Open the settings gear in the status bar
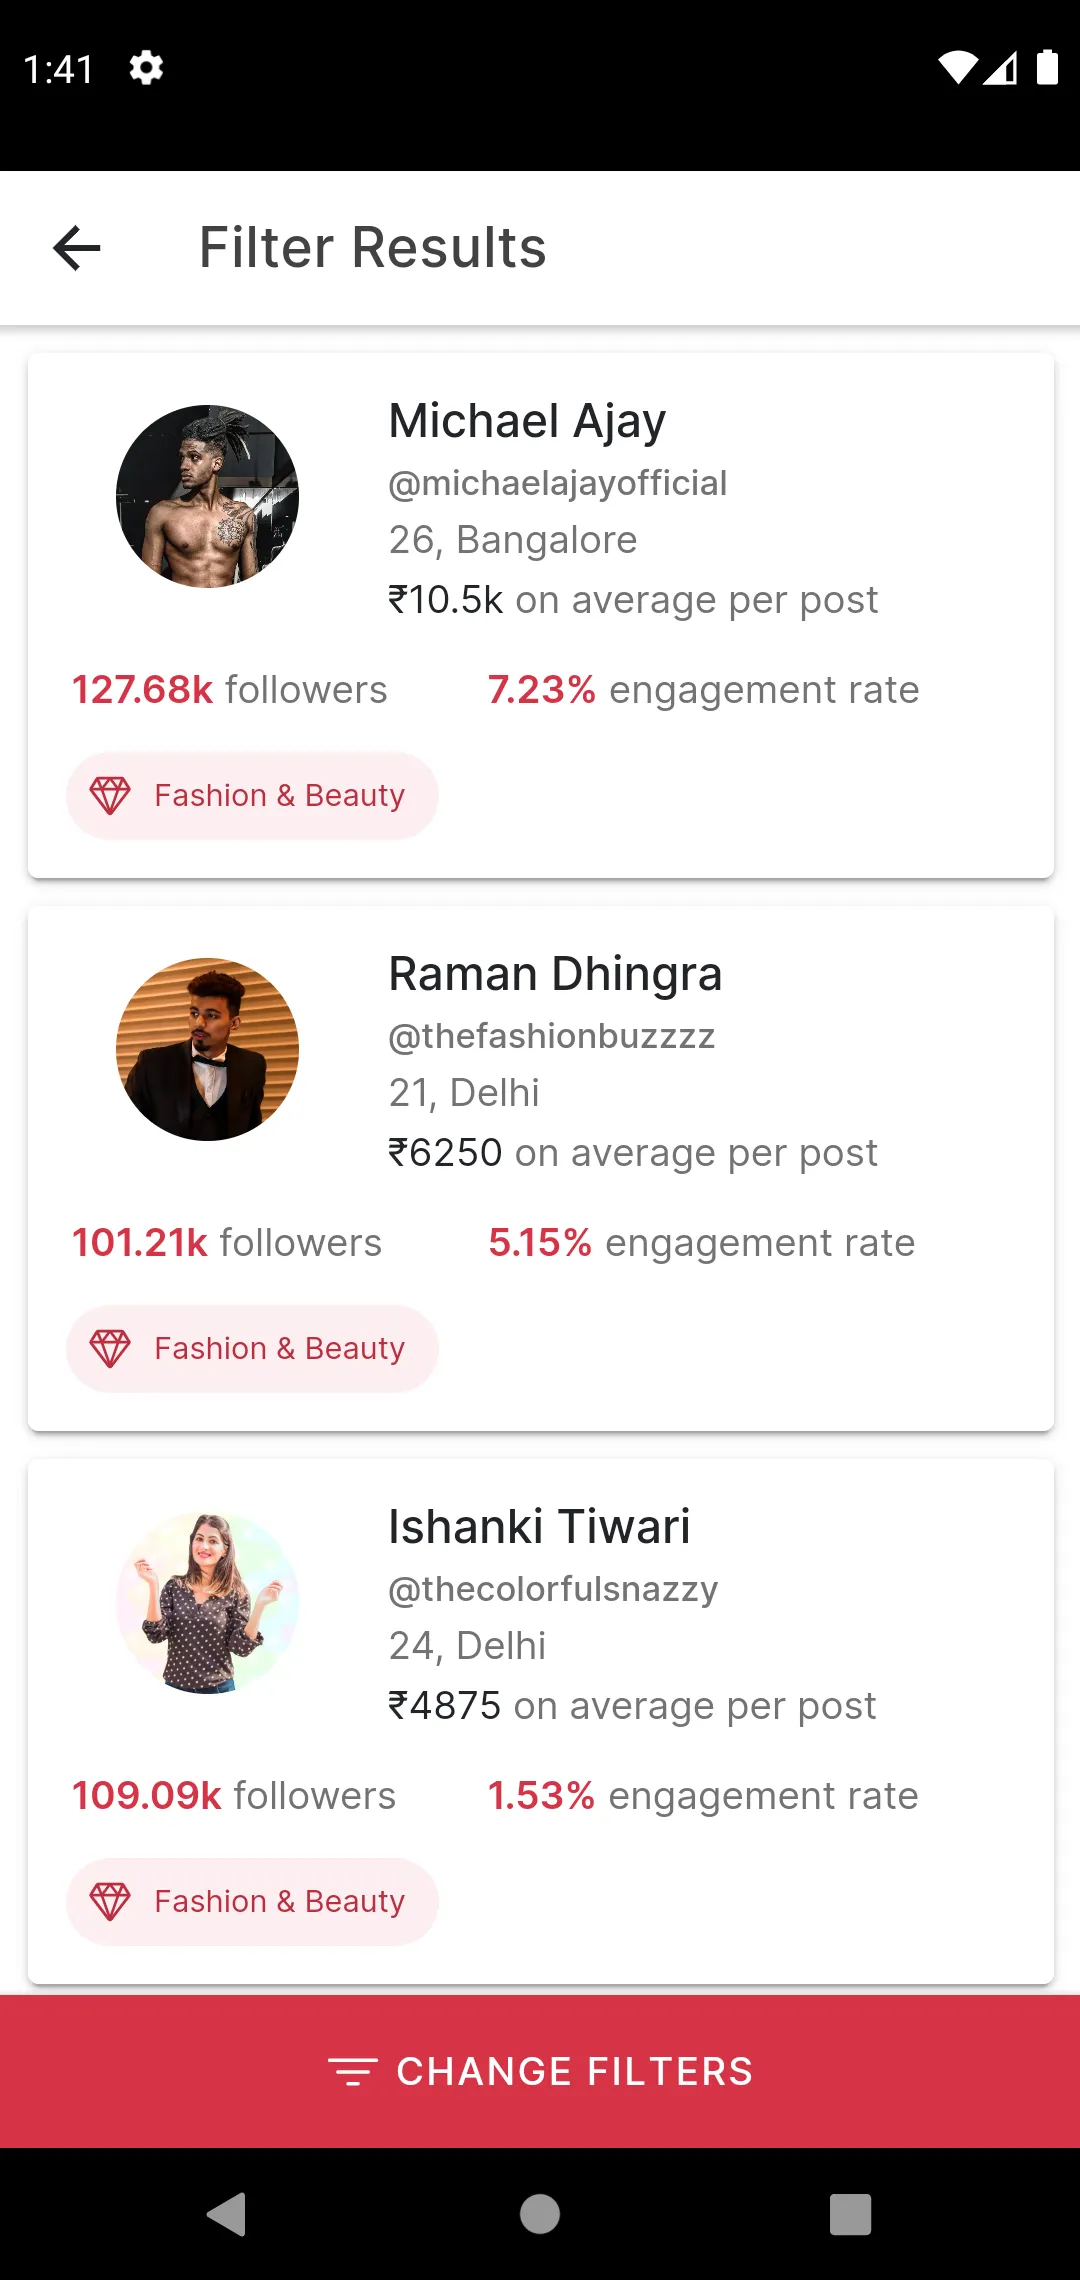Screen dimensions: 1080x2280 click(x=146, y=68)
